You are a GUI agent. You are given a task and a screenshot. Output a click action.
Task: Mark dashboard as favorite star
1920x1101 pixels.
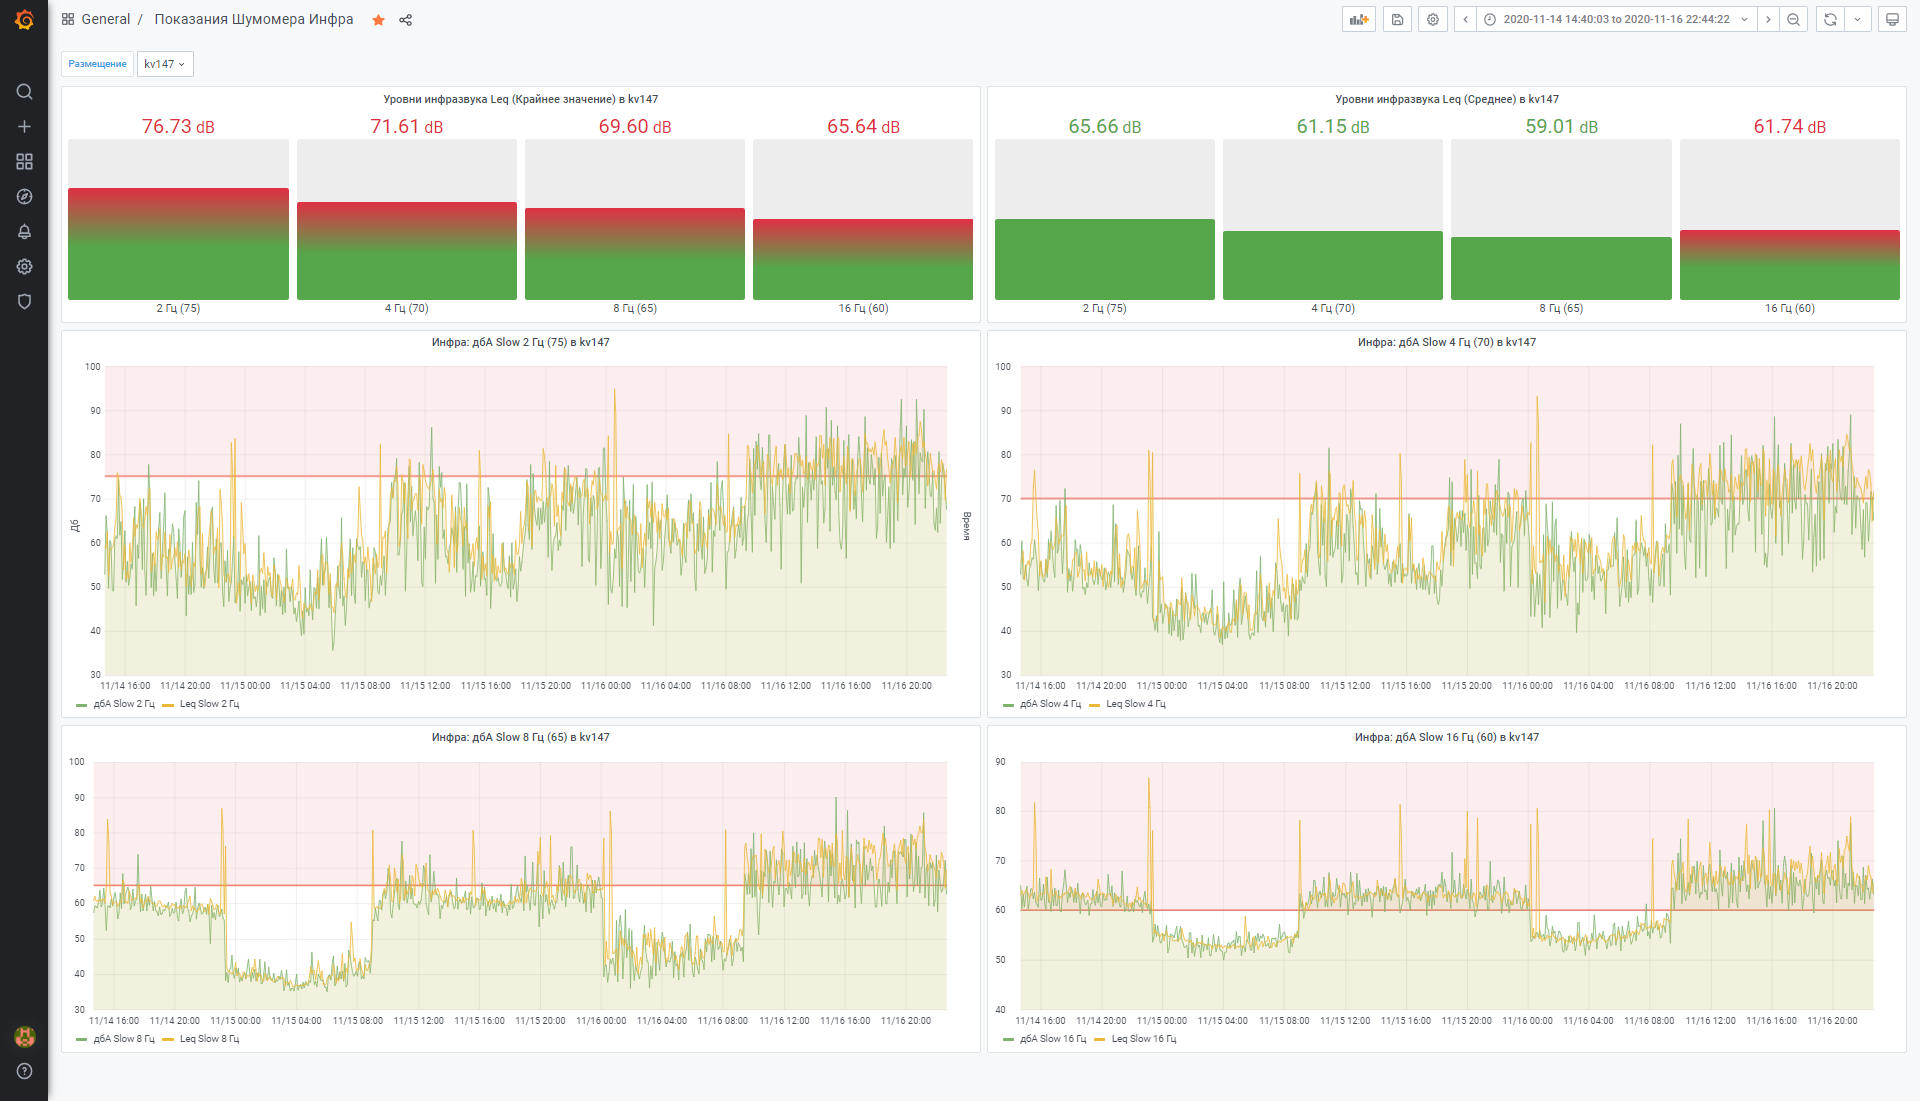click(378, 20)
